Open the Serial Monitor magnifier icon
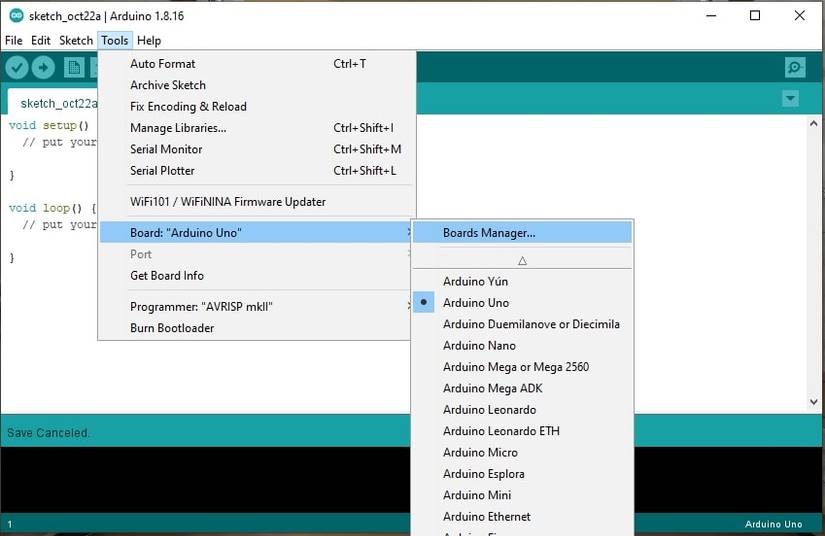Viewport: 825px width, 536px height. pyautogui.click(x=794, y=67)
